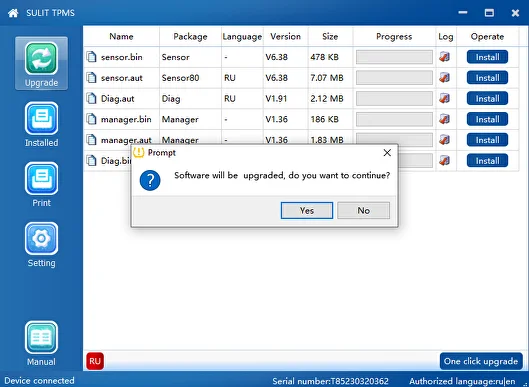Select the sensor.aut file name
The width and height of the screenshot is (529, 387).
click(121, 78)
